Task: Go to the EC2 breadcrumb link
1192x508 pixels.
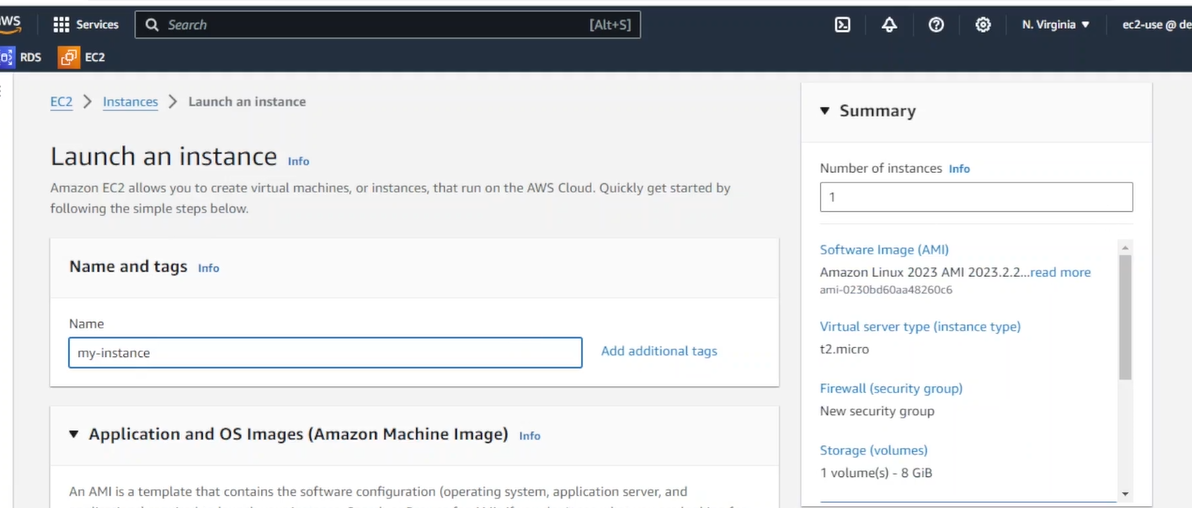Action: pos(62,101)
